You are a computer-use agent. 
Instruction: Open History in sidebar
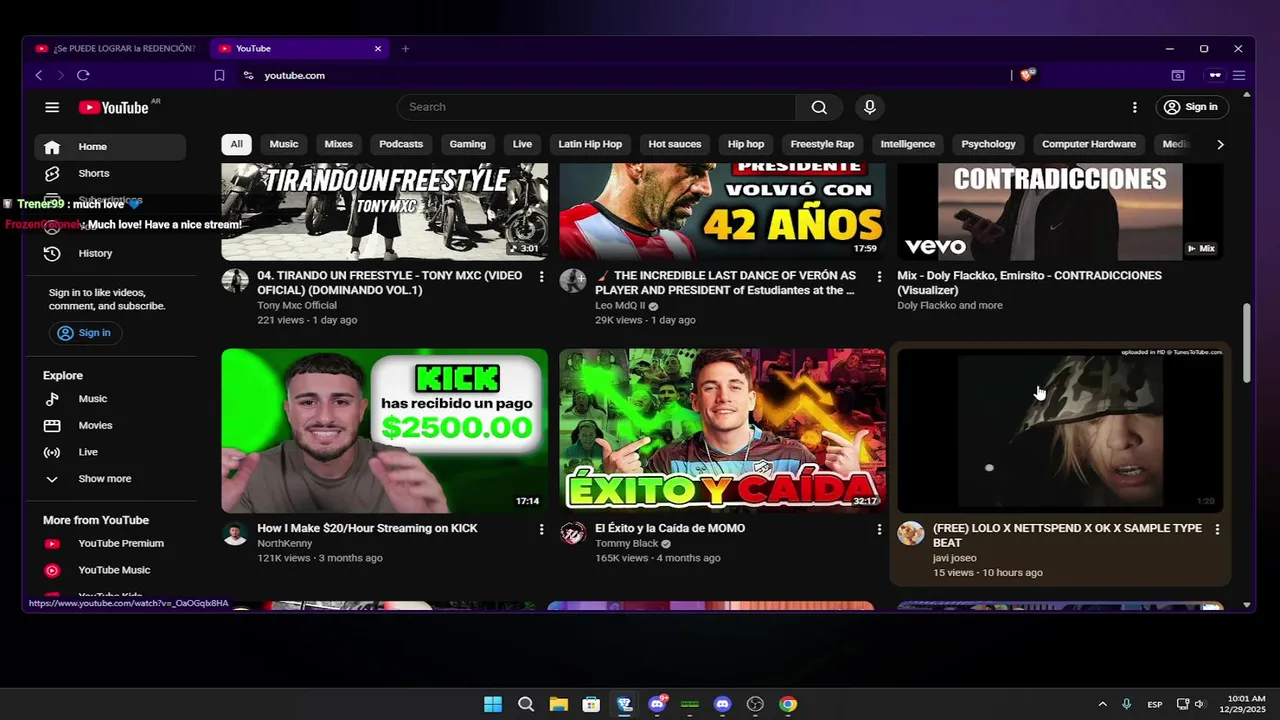pos(110,253)
